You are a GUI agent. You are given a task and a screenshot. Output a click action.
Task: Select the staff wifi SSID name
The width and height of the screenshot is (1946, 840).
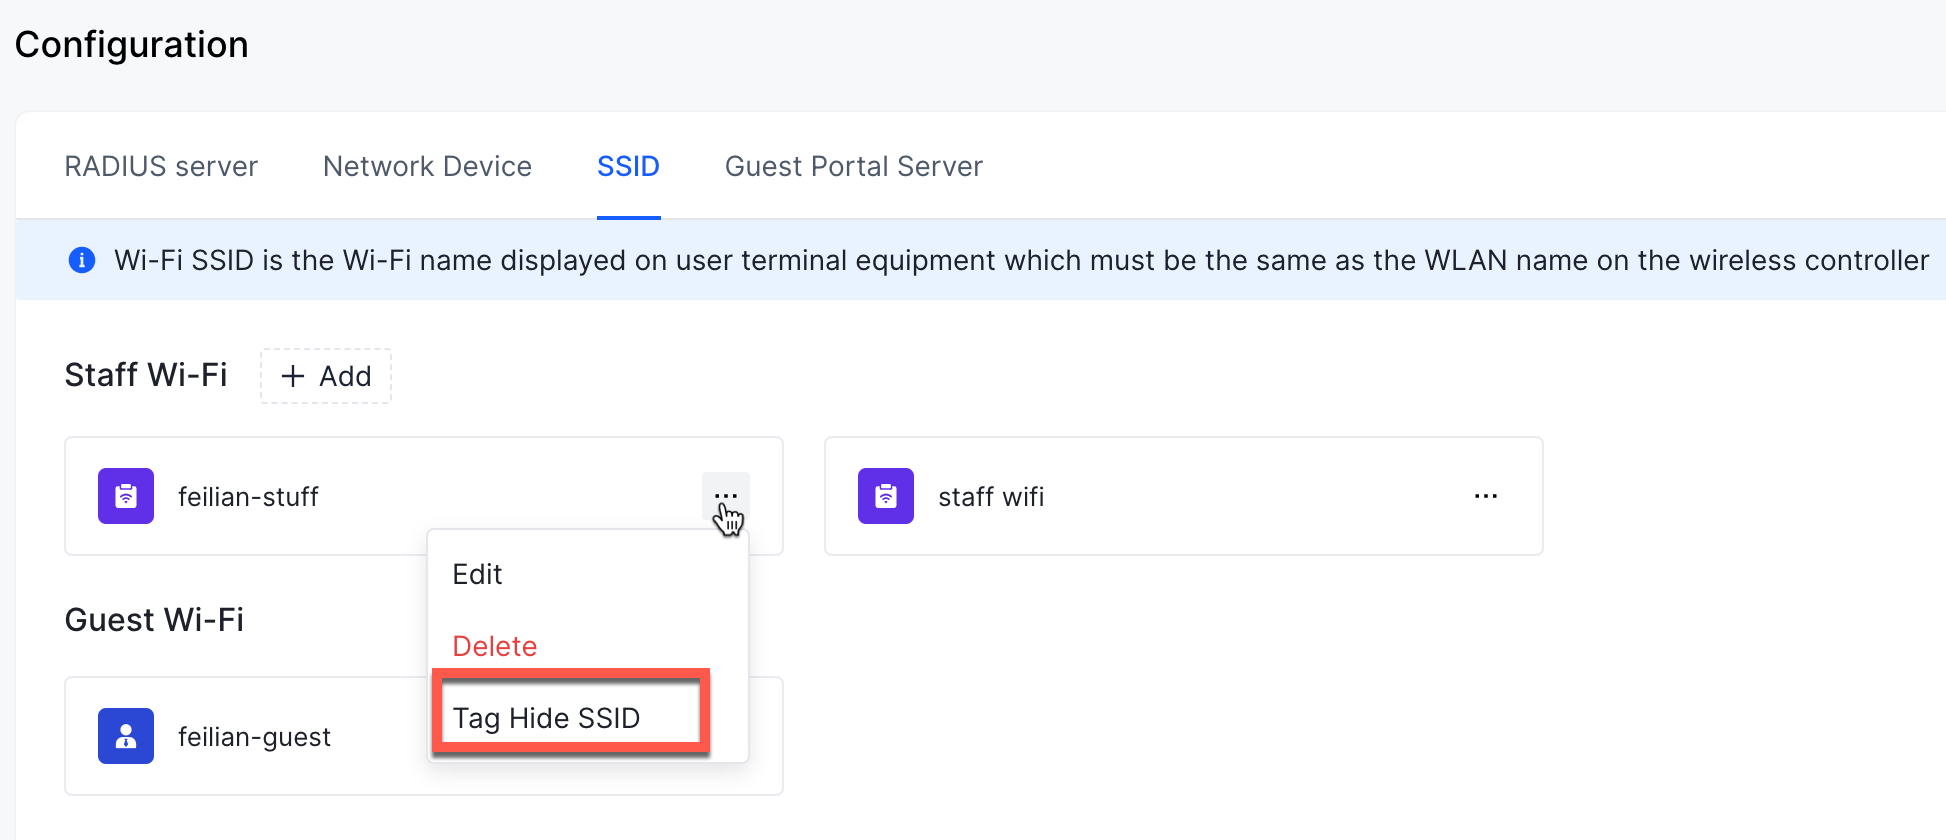point(991,497)
